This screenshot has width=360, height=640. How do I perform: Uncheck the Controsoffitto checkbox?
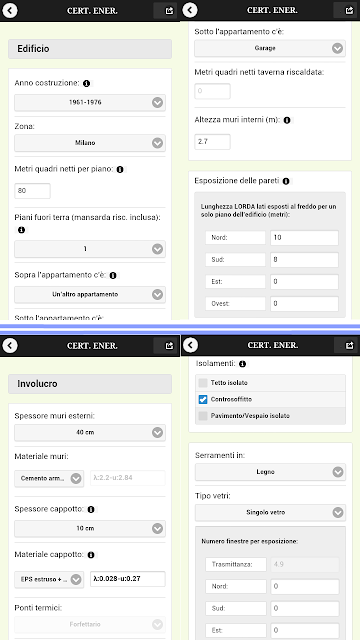[x=203, y=399]
